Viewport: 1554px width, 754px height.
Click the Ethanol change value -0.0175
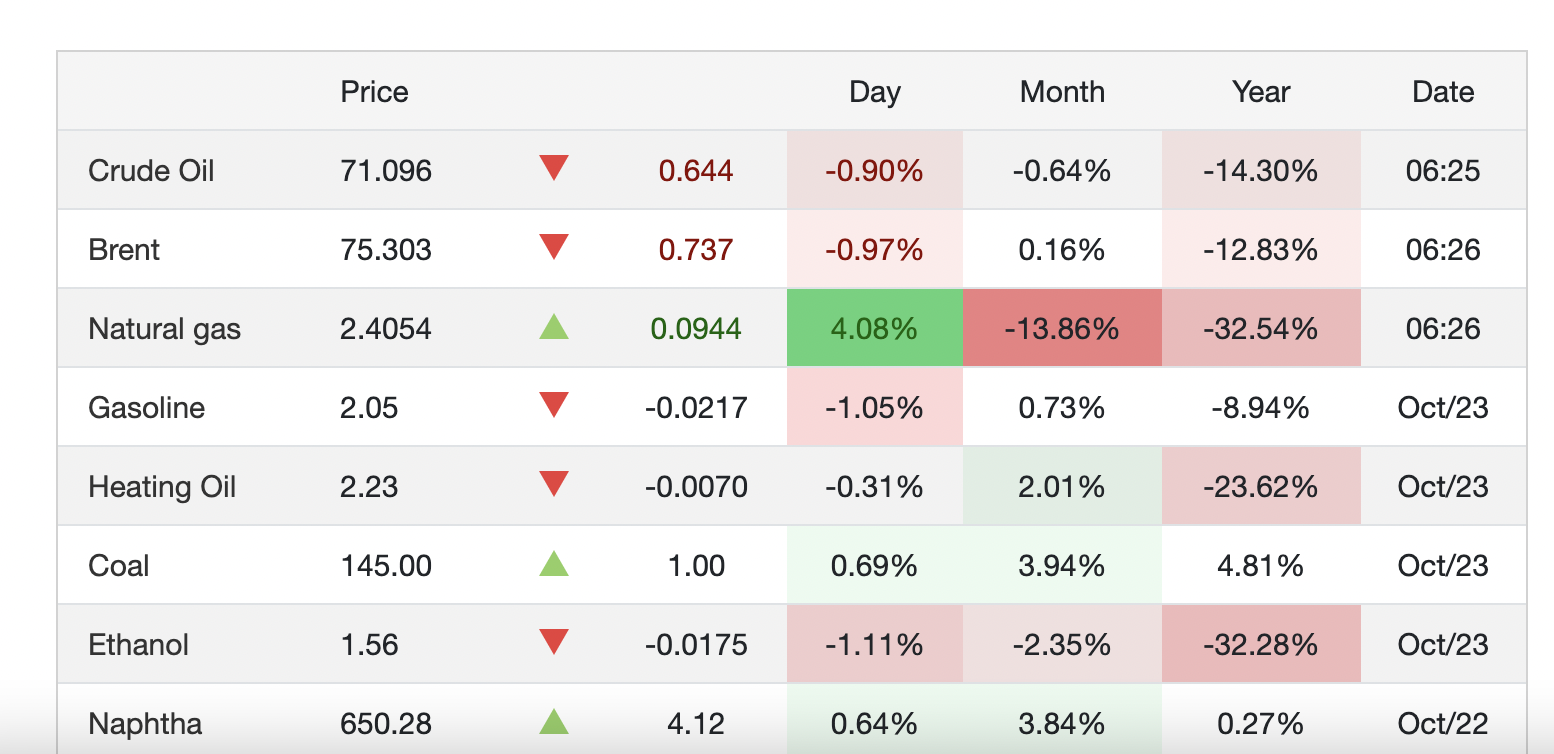click(696, 645)
